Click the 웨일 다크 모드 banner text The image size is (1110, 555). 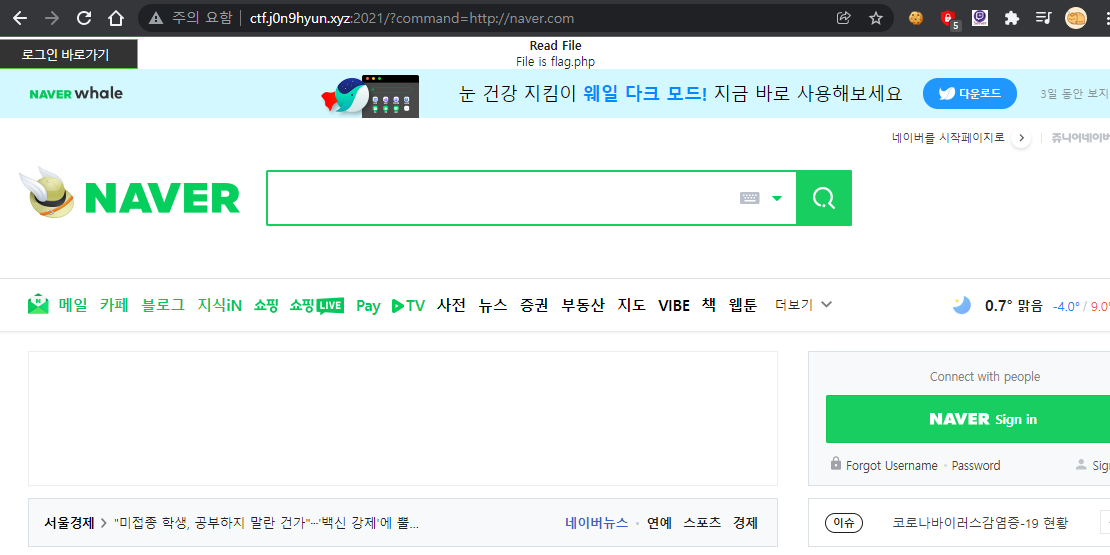coord(645,93)
